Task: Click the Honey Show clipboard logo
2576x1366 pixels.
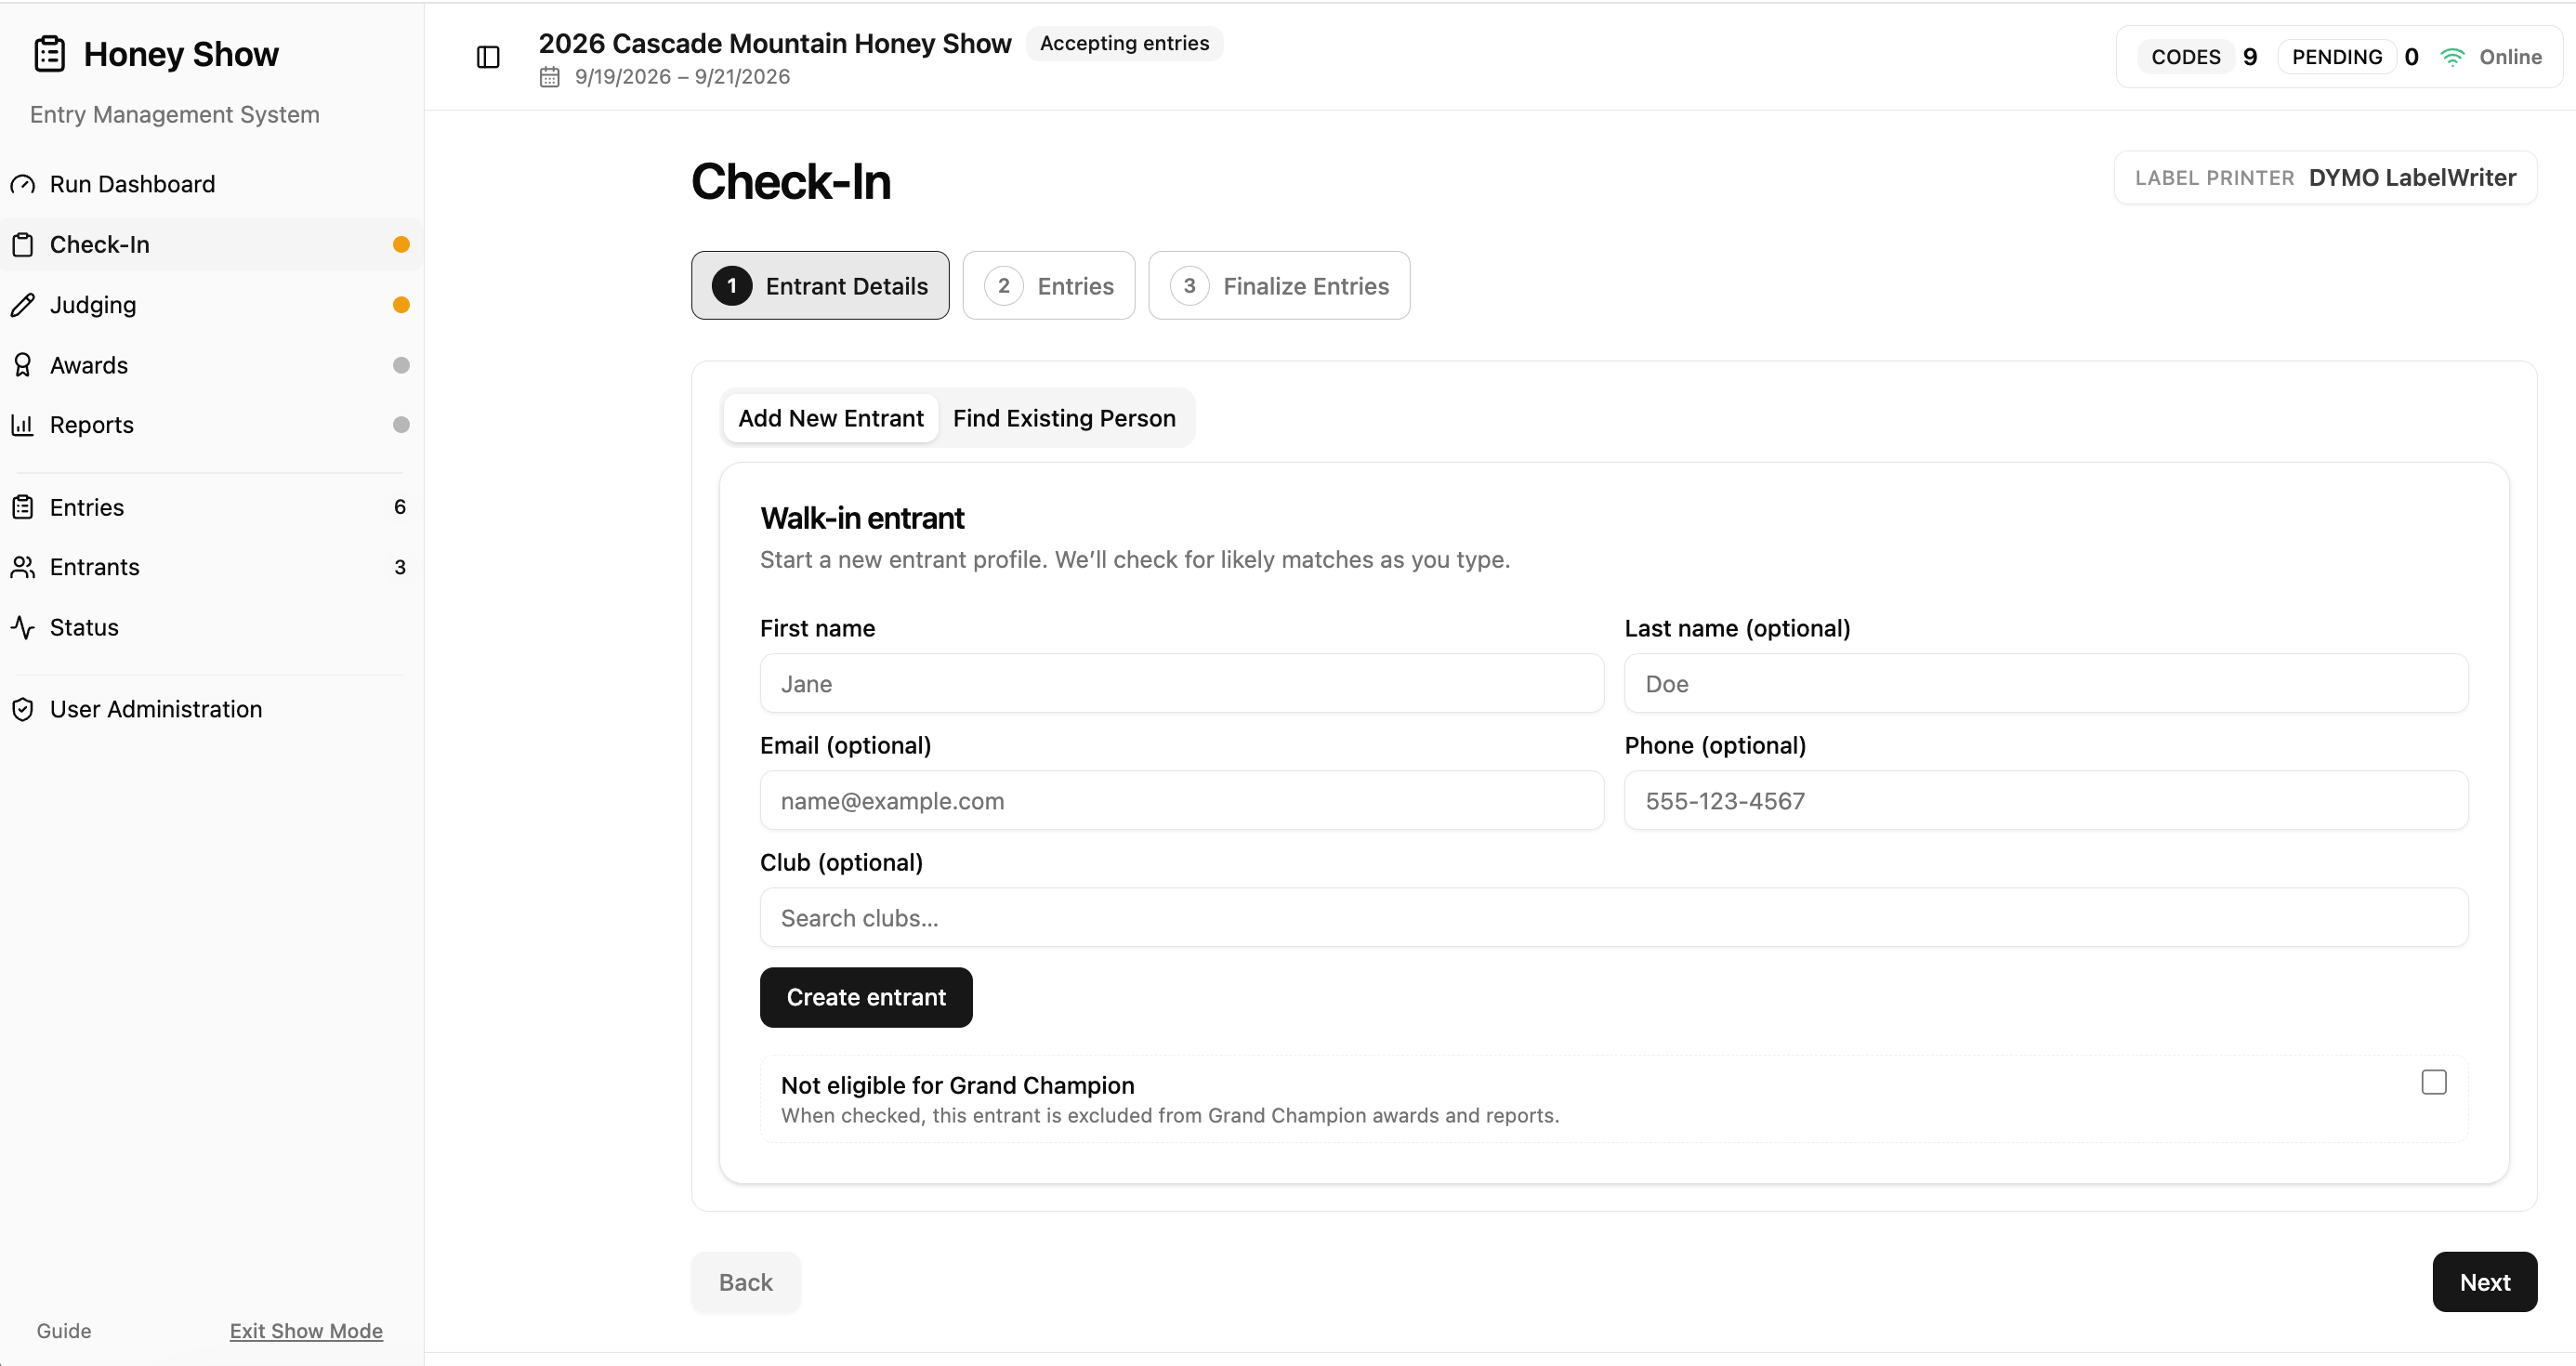Action: [49, 54]
